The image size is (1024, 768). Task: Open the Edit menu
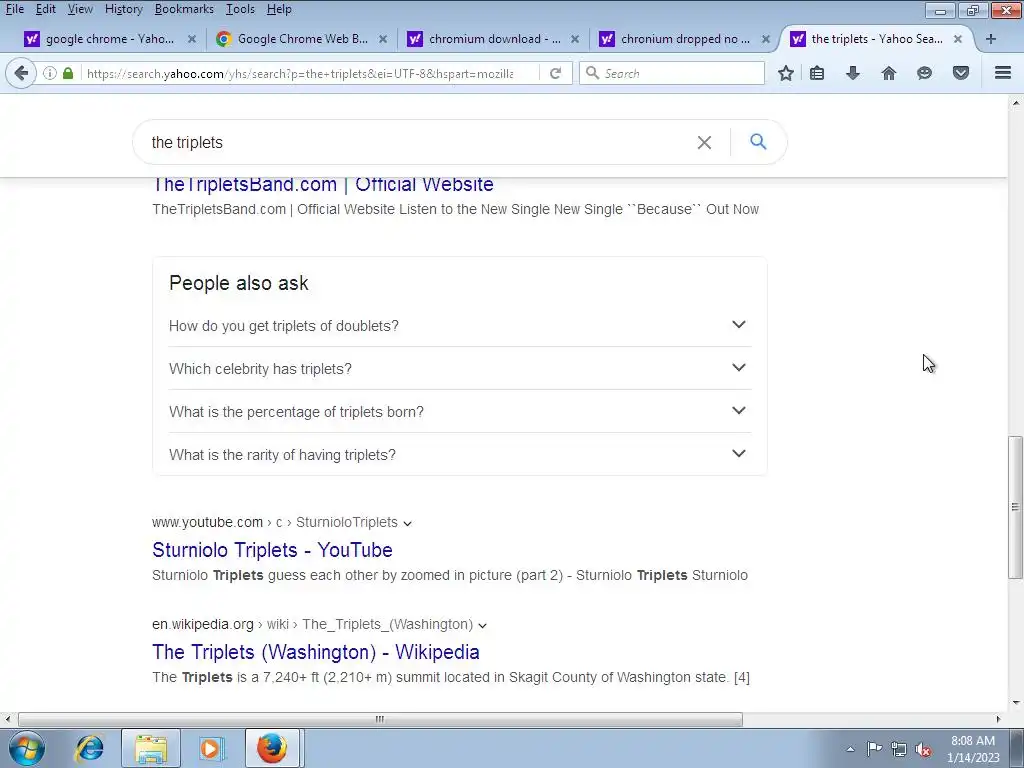click(x=45, y=9)
